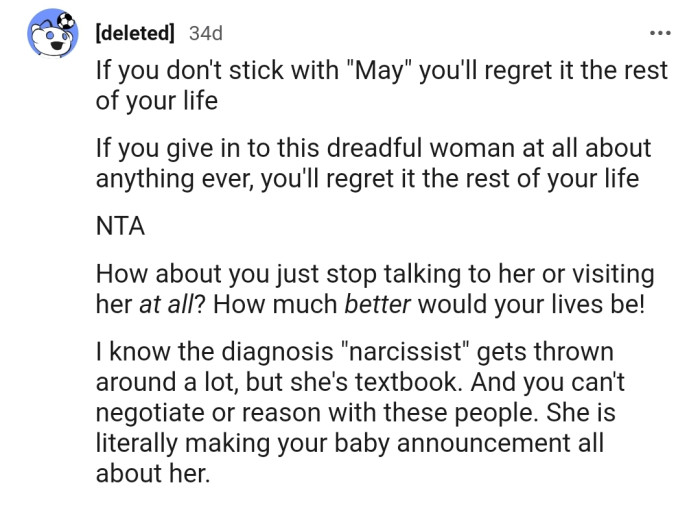700x507 pixels.
Task: Click the NTA verdict text
Action: pyautogui.click(x=120, y=226)
